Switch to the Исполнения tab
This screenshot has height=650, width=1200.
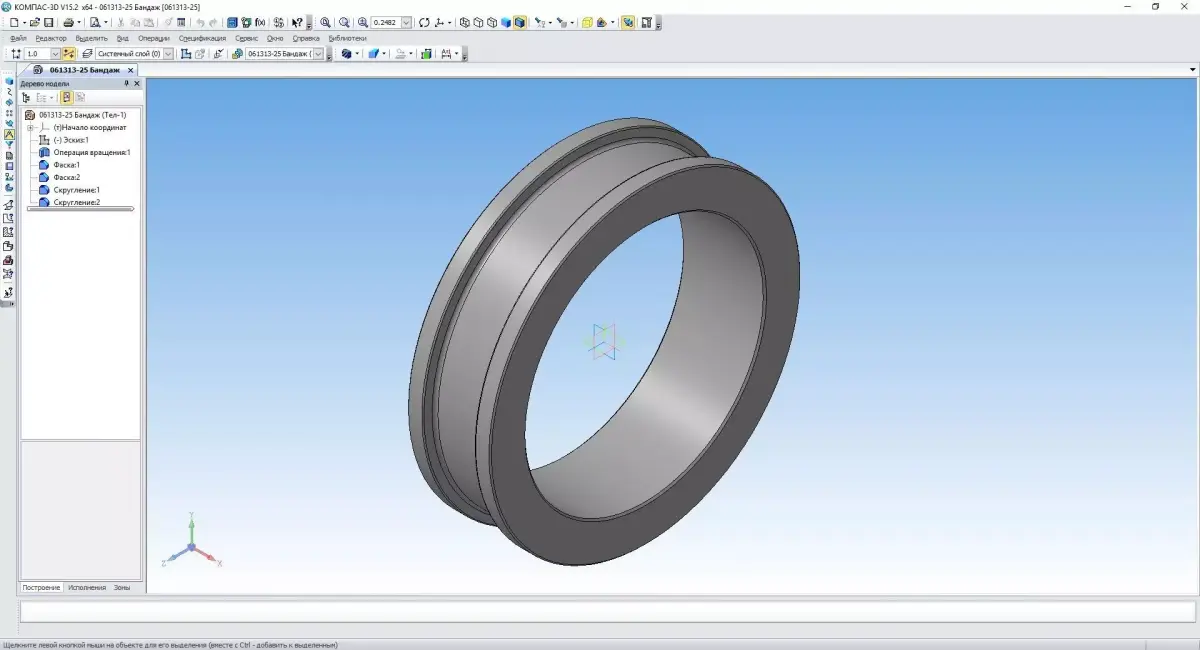point(87,587)
